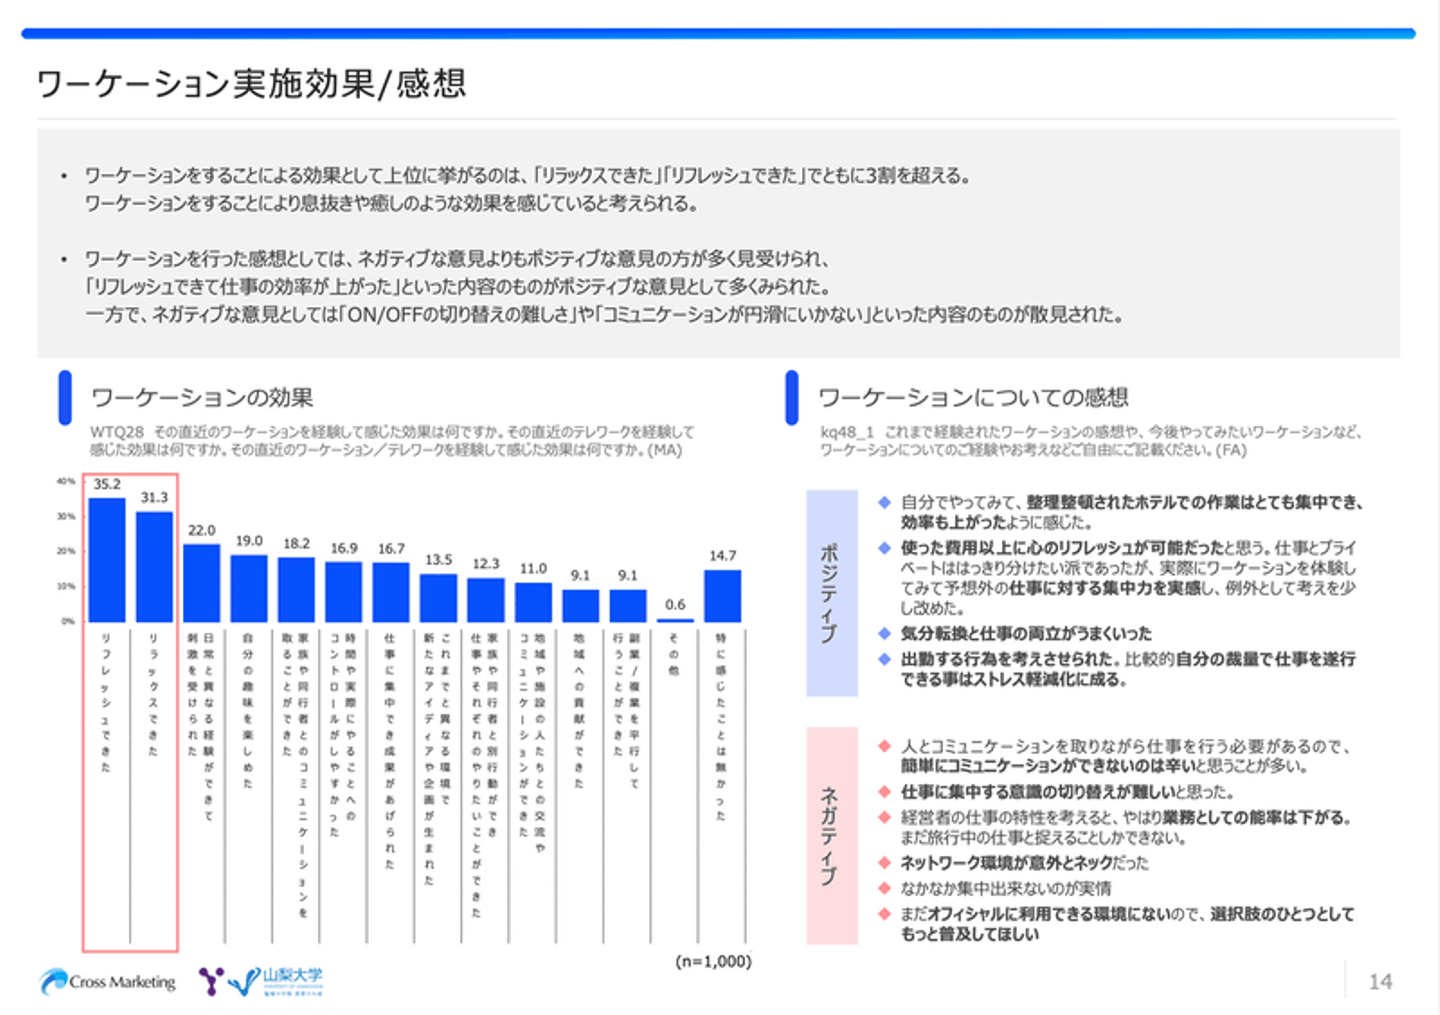Click the first pink diamond bullet in ネガティブ
1440x1015 pixels.
884,746
